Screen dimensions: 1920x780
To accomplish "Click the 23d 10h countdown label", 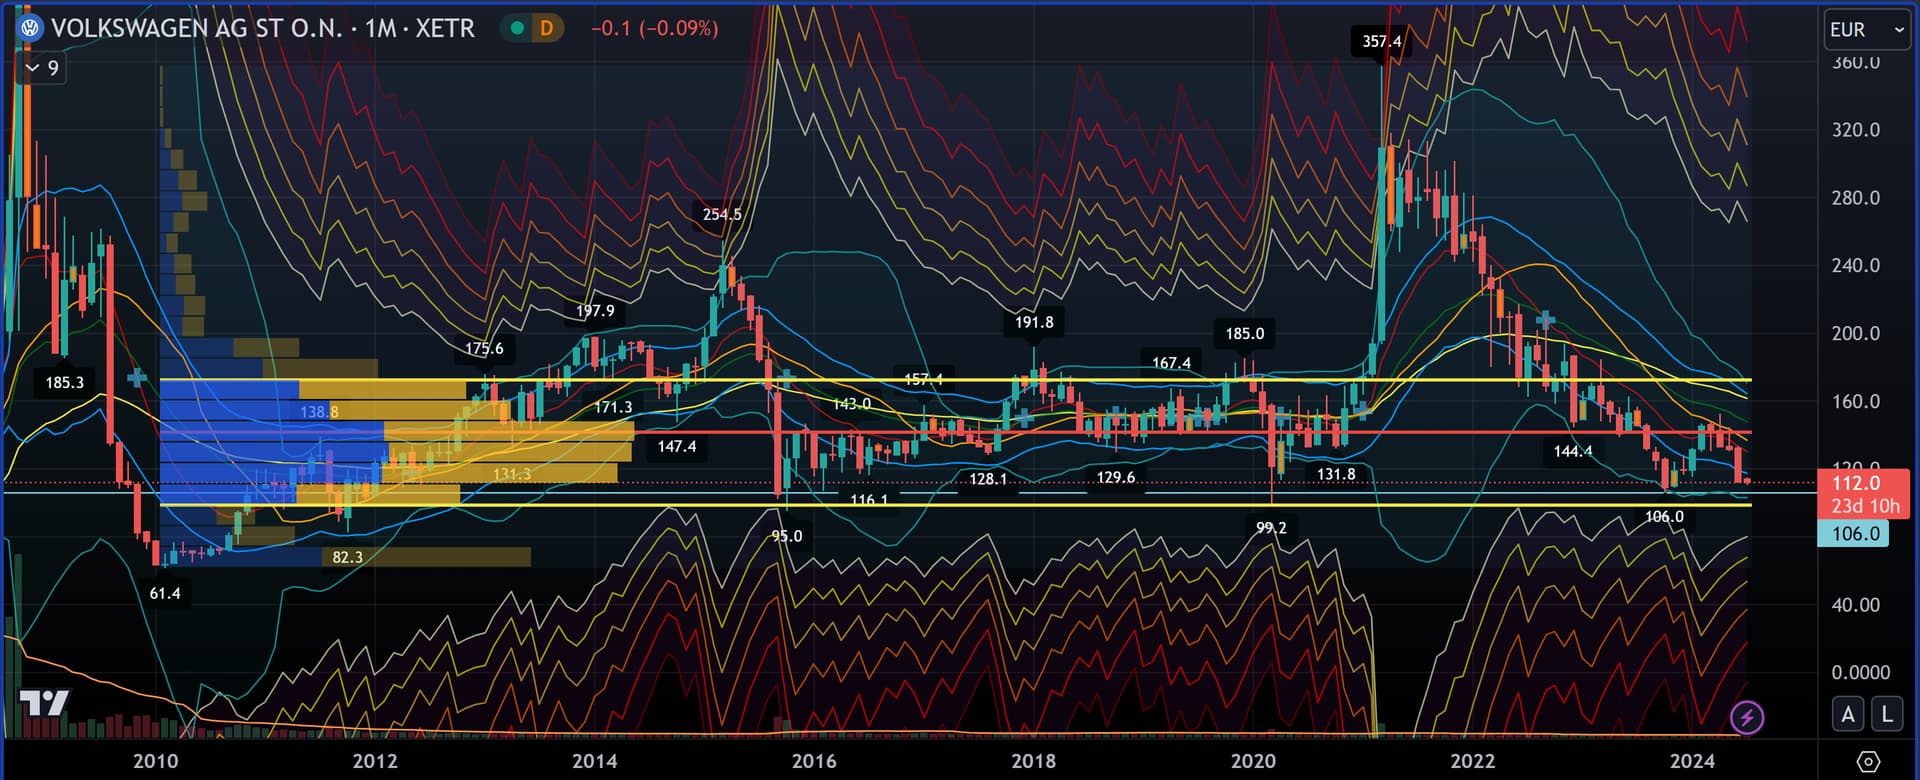I will tap(1865, 506).
